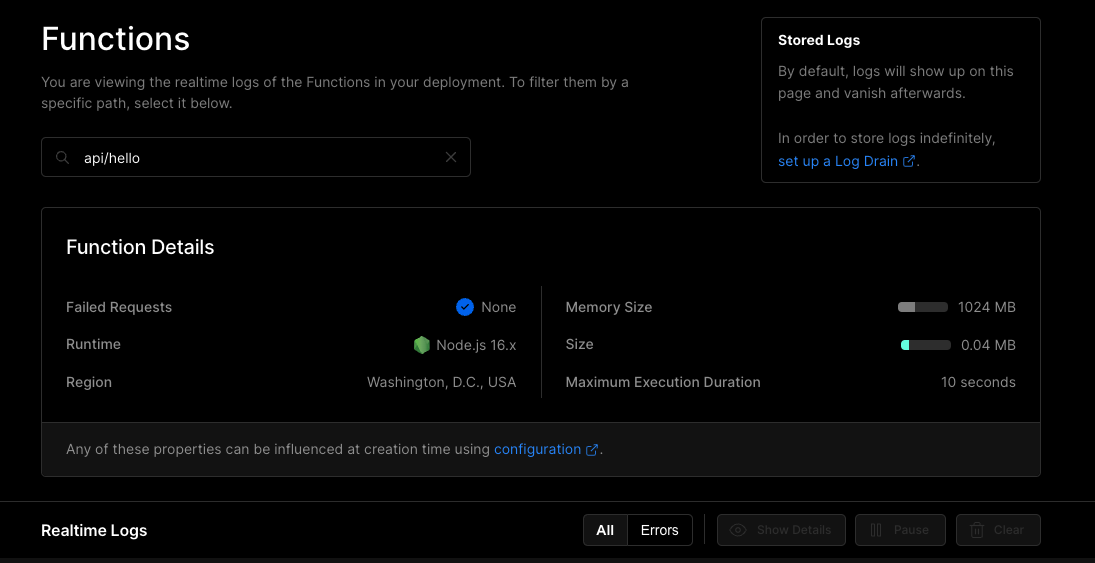Switch to the All logs tab
1095x563 pixels.
point(605,530)
